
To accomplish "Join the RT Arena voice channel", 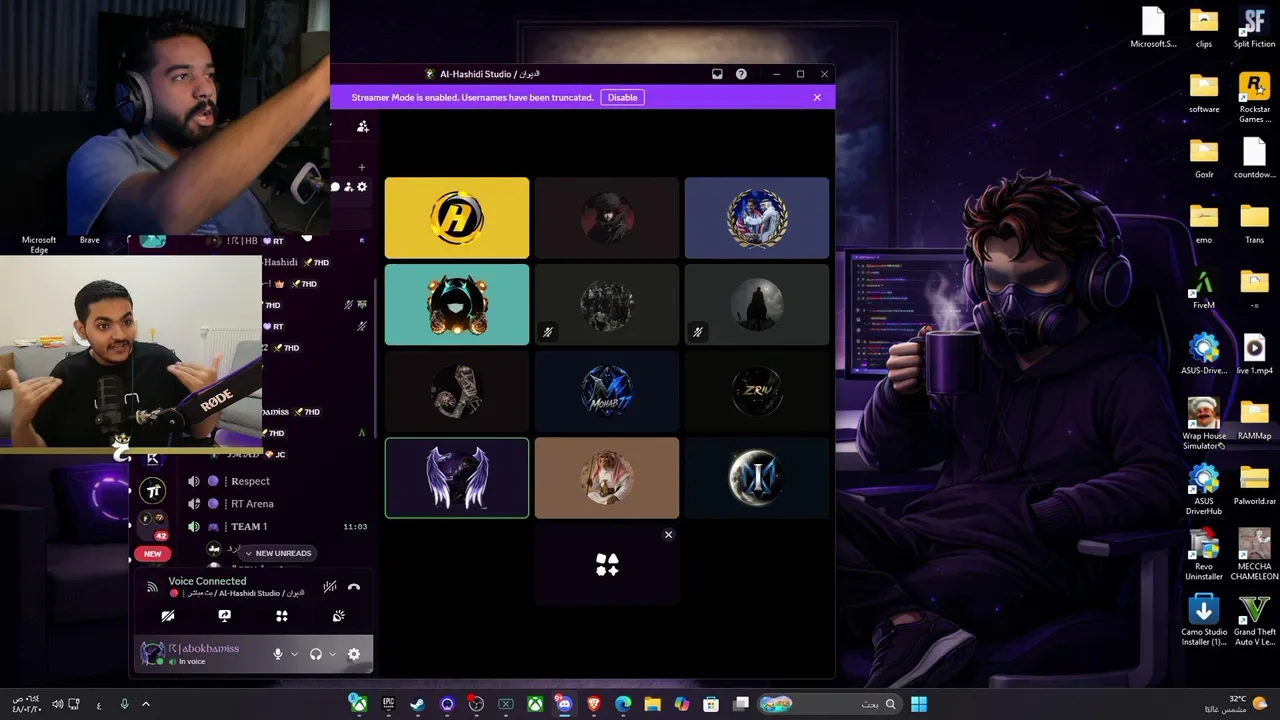I will click(252, 504).
